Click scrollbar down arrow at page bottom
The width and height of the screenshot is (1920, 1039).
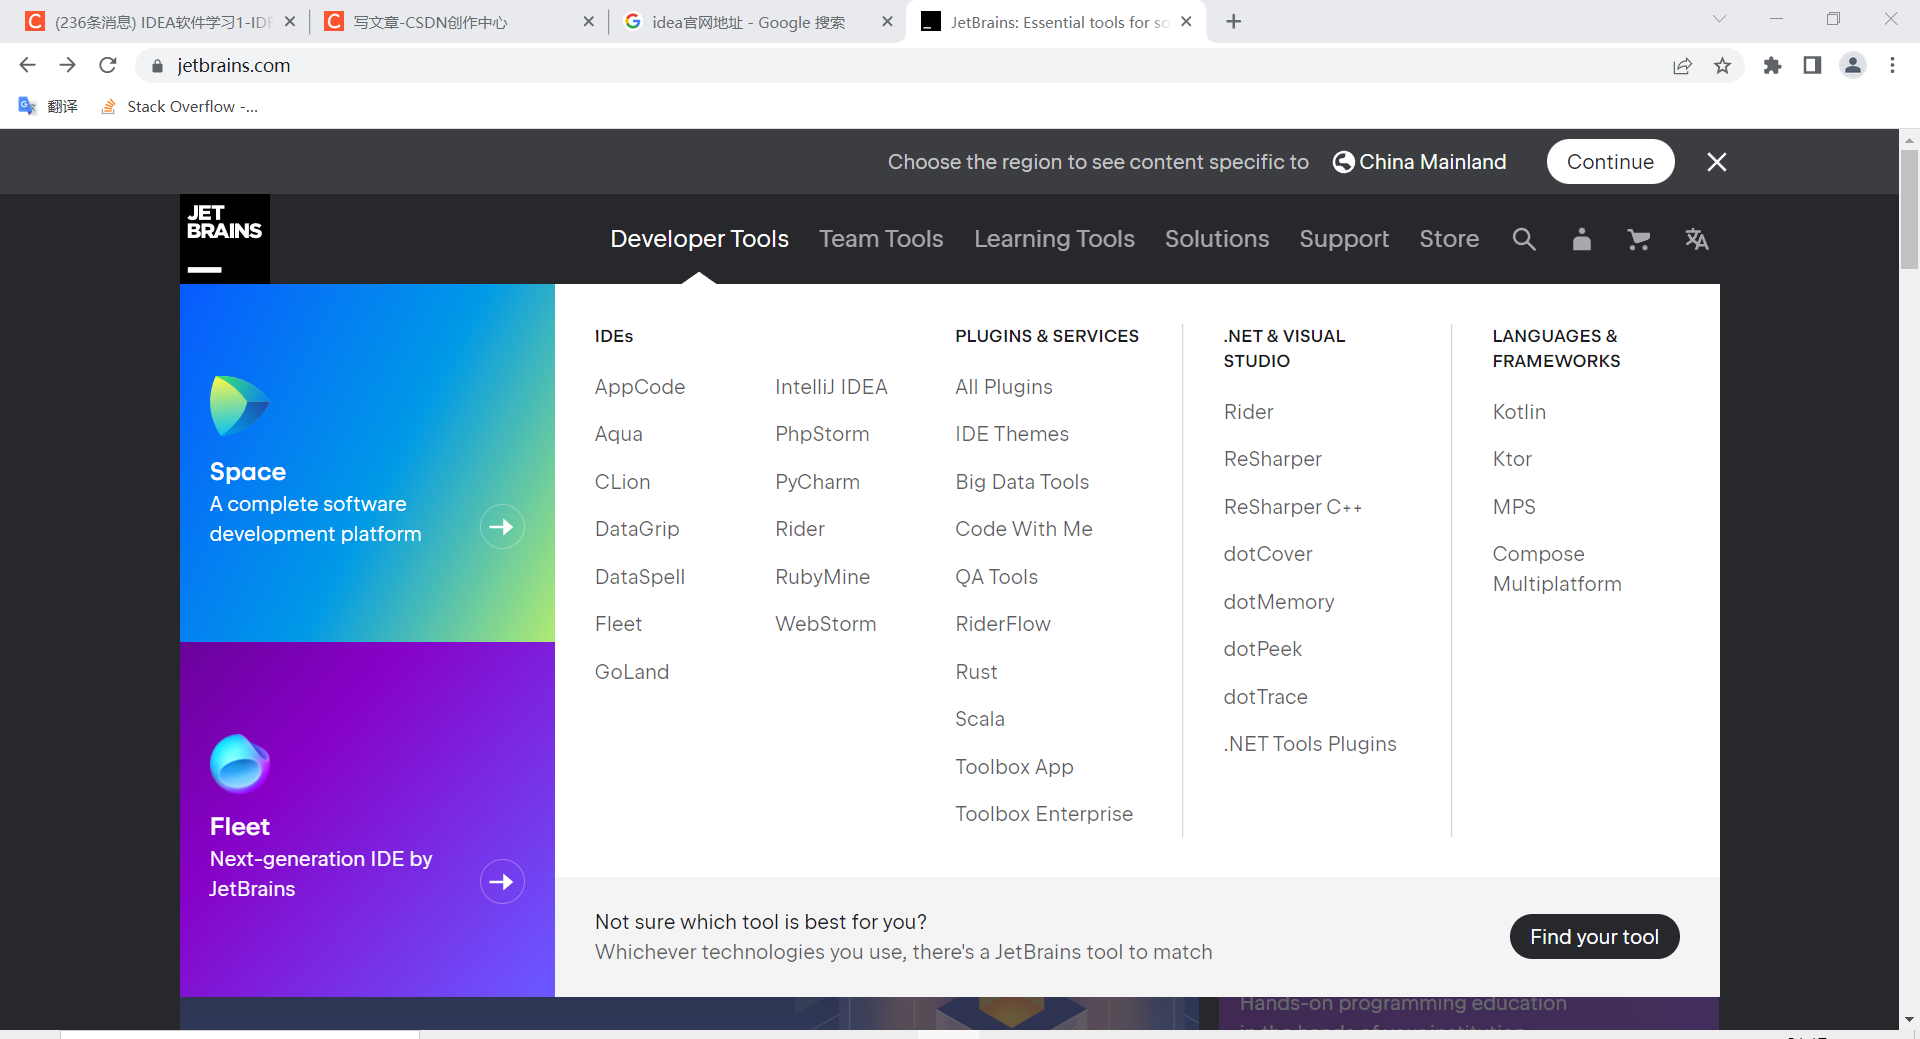point(1909,1020)
